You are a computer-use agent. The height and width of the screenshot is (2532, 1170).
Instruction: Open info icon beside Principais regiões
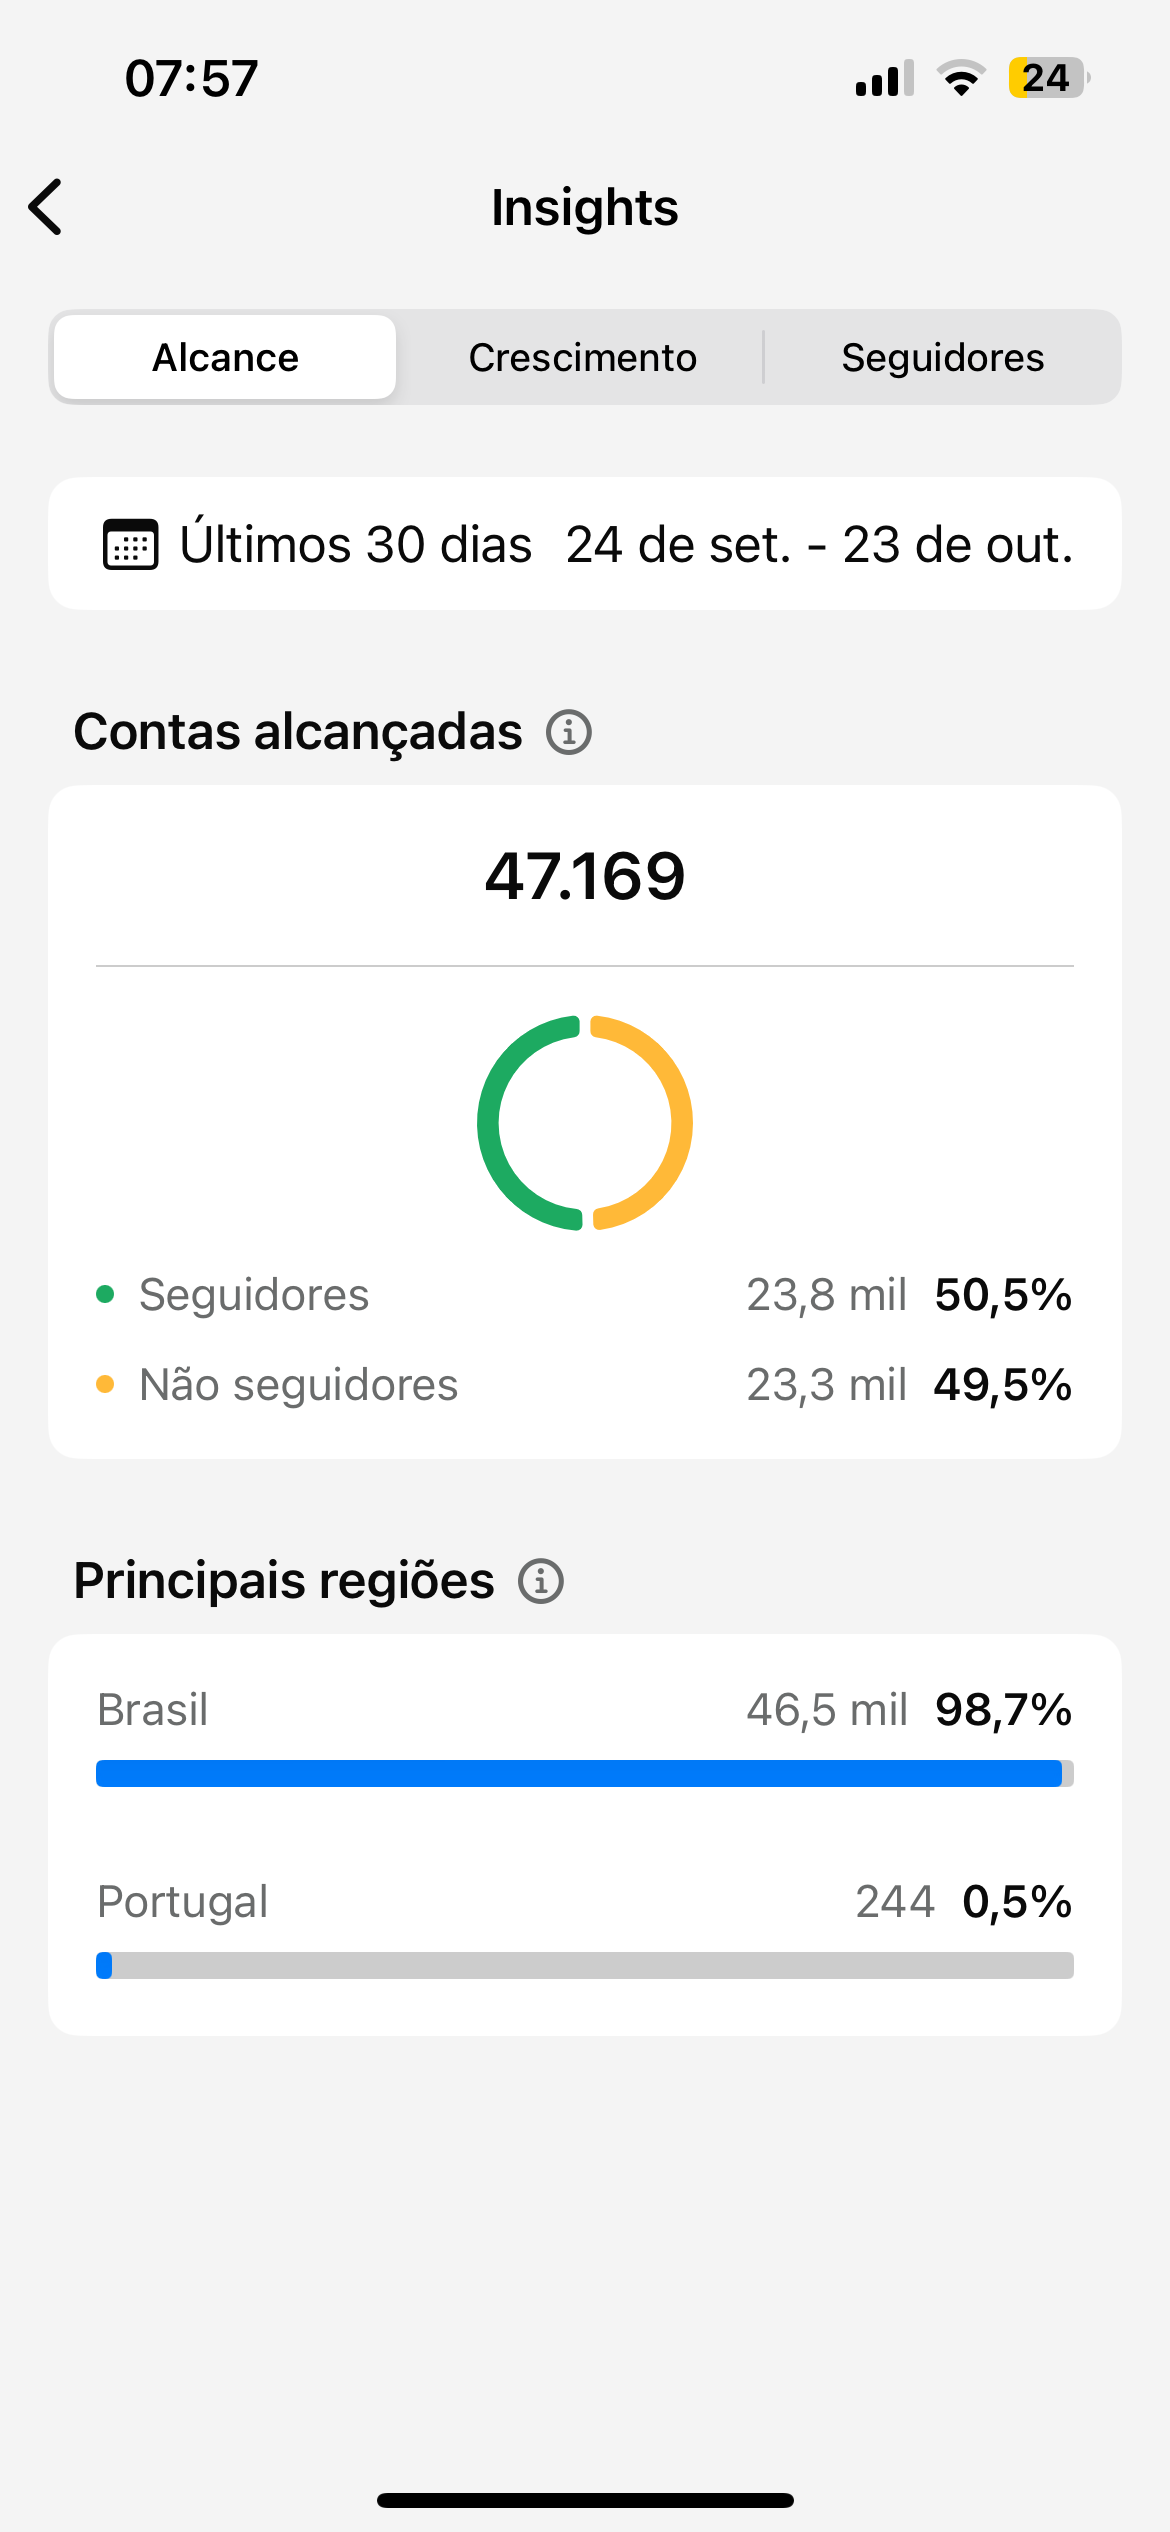(x=541, y=1581)
